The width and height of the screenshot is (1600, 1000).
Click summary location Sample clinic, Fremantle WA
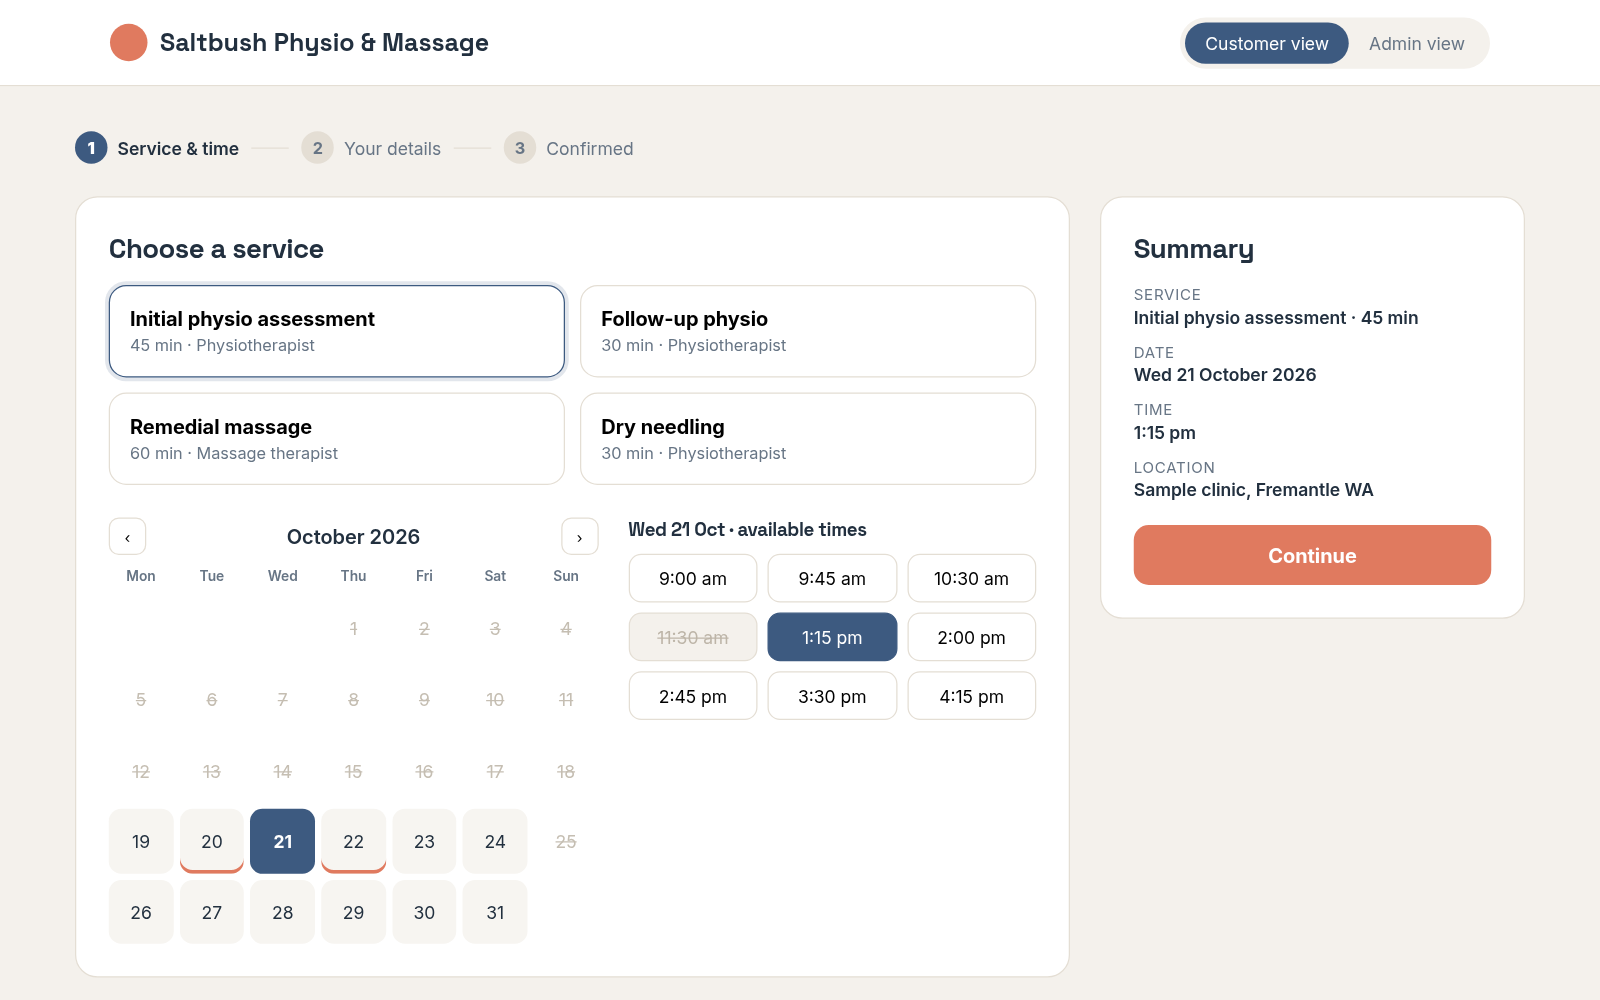point(1253,490)
